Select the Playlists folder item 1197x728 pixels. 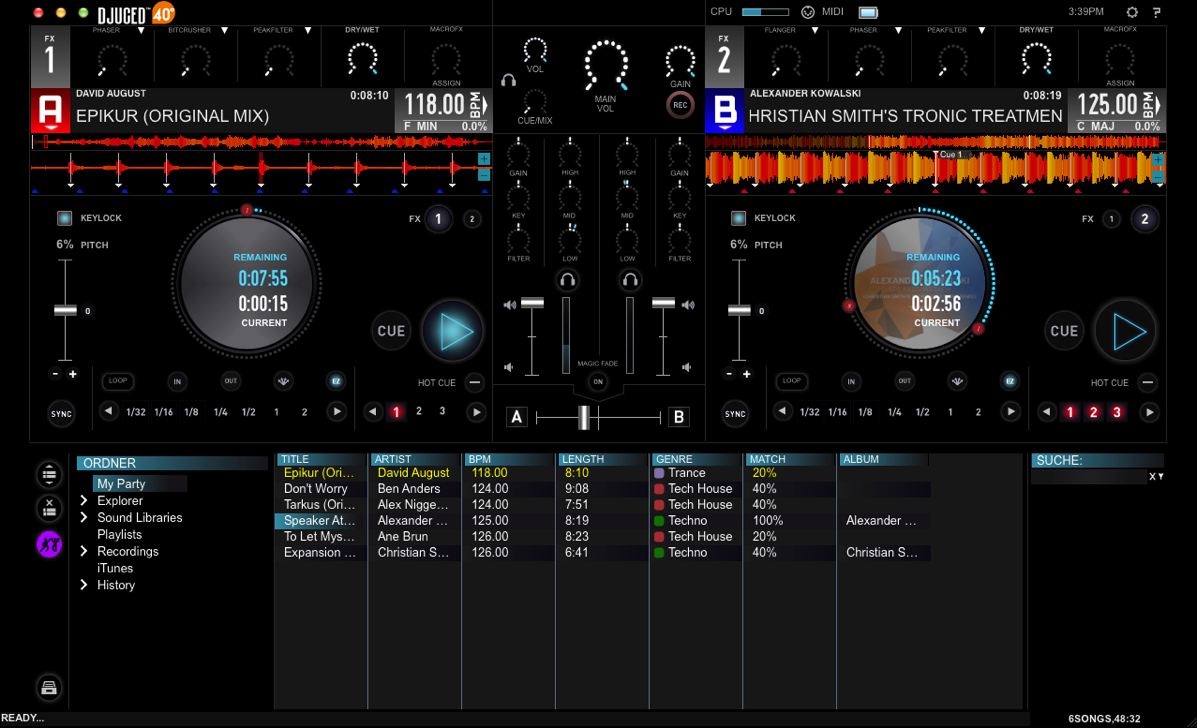tap(119, 535)
